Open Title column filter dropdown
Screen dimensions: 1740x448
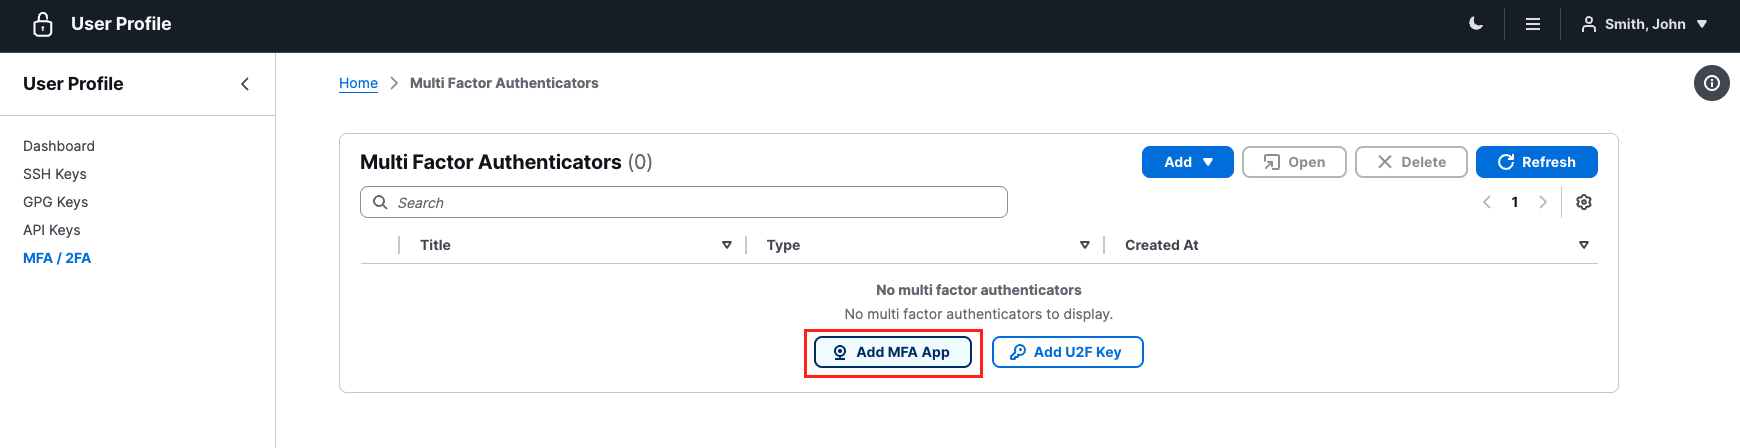pyautogui.click(x=727, y=245)
